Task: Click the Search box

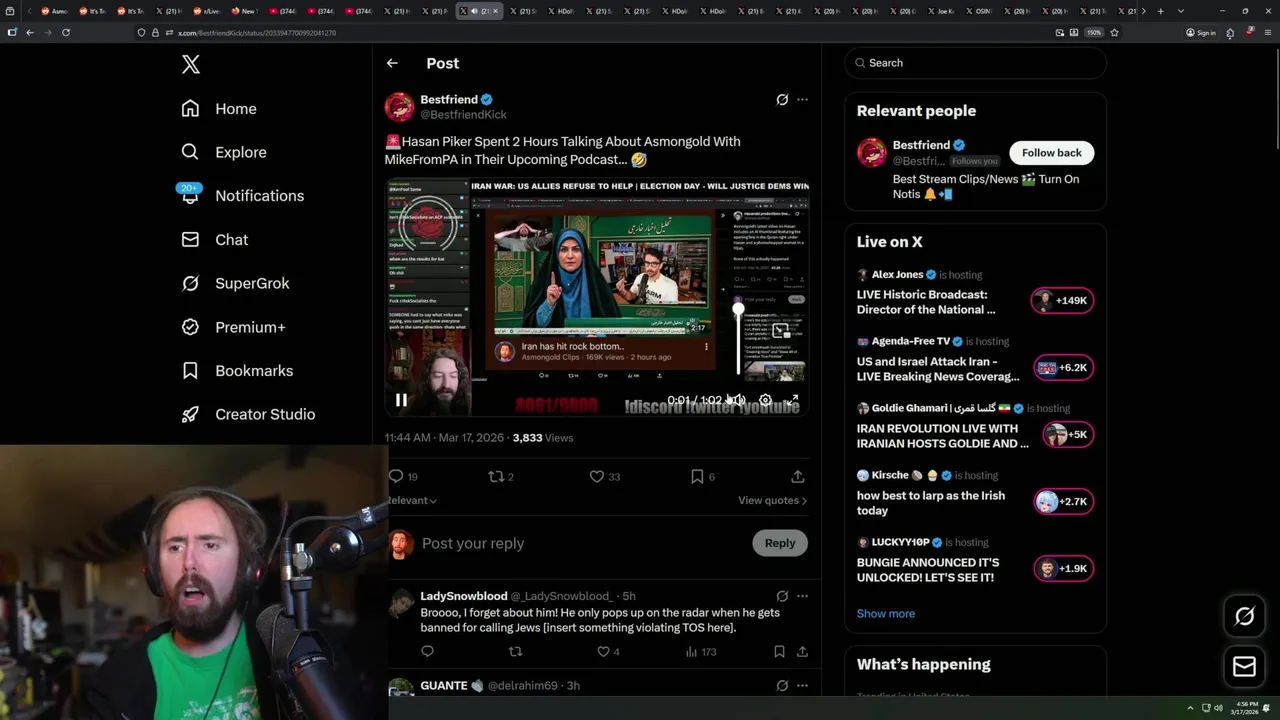Action: click(976, 62)
